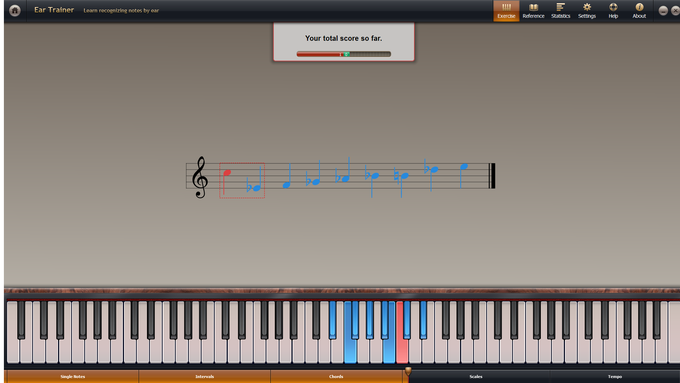This screenshot has width=680, height=383.
Task: Minimize the Ear Trainer window
Action: (663, 11)
